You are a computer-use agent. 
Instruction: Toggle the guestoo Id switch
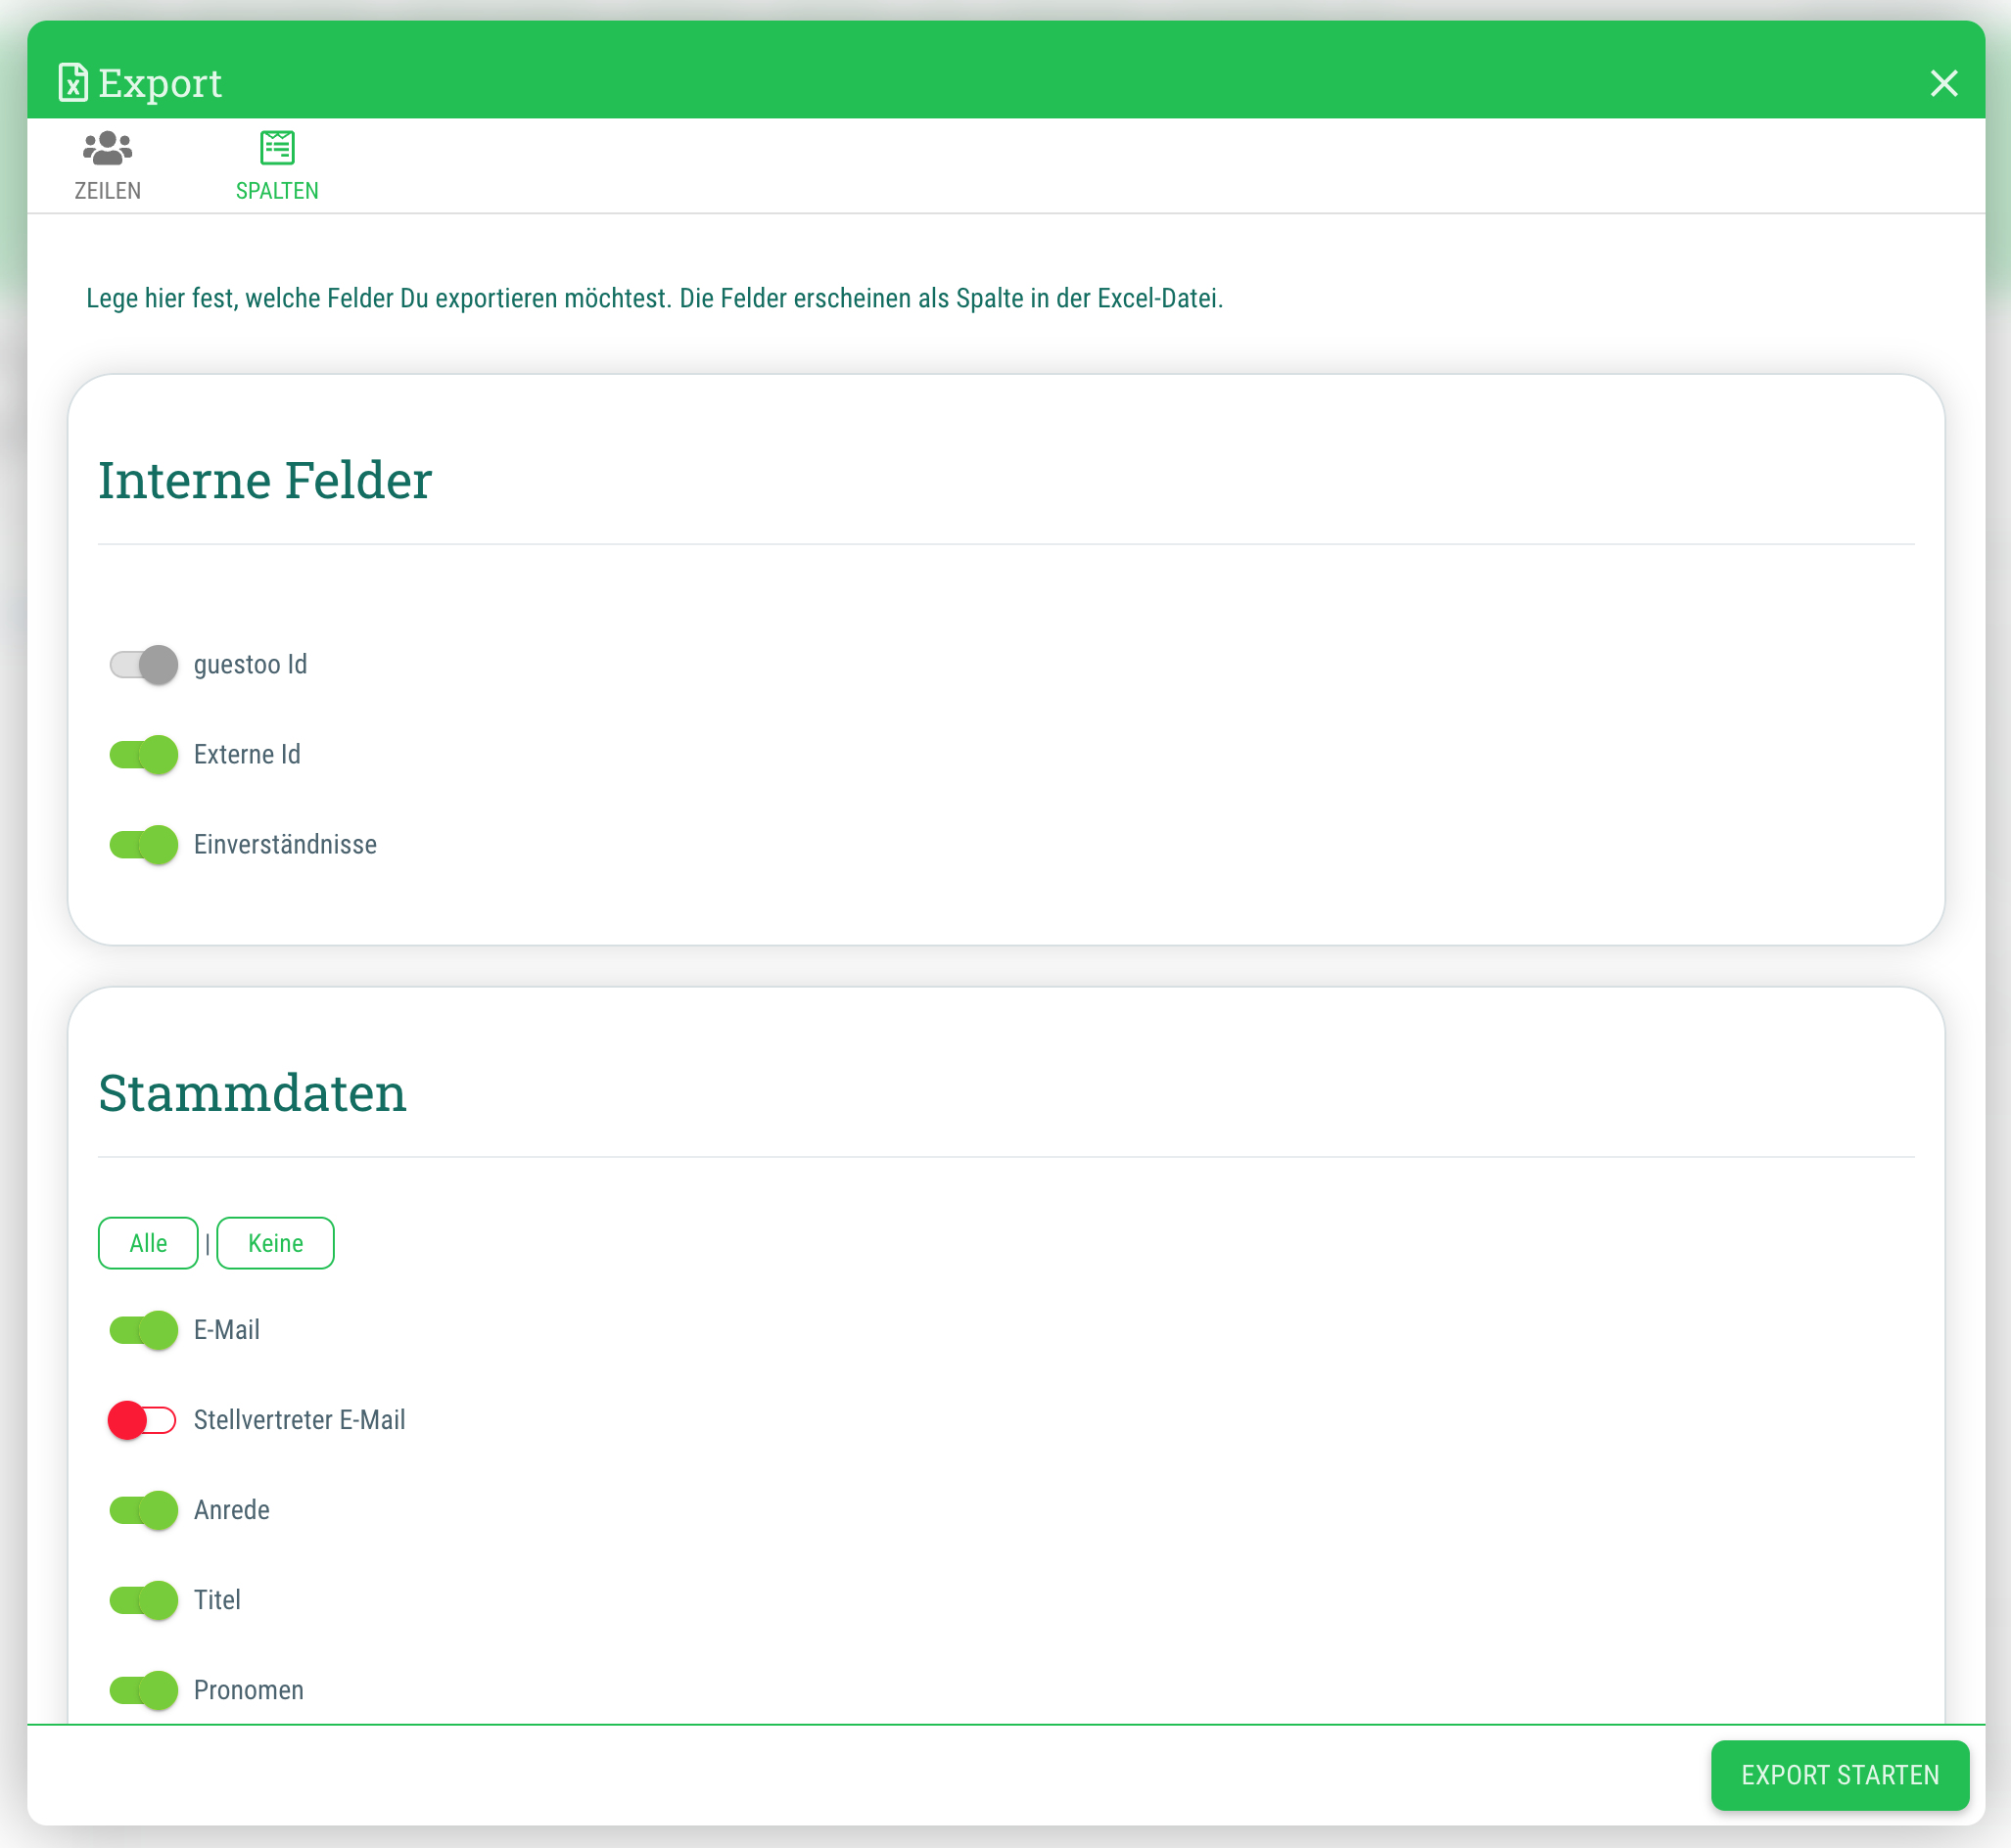pyautogui.click(x=143, y=665)
